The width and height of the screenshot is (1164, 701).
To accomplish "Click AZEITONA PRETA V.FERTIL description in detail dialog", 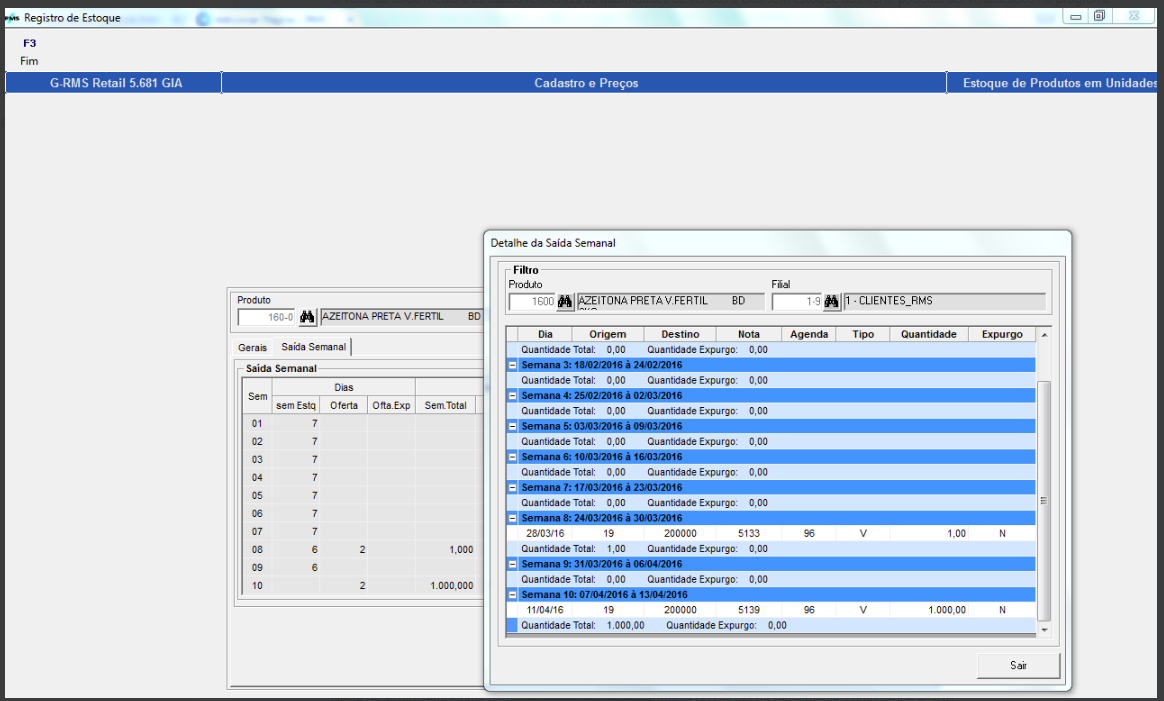I will tap(670, 301).
